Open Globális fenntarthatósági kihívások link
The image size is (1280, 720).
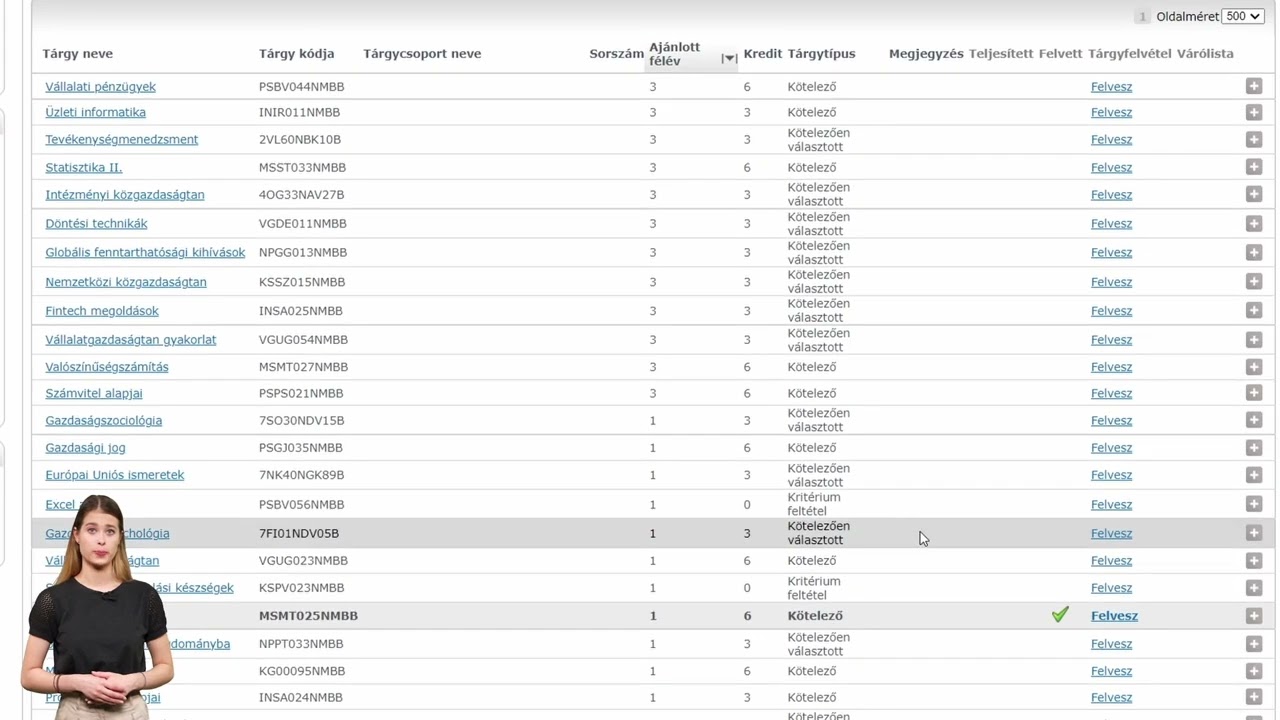click(145, 252)
